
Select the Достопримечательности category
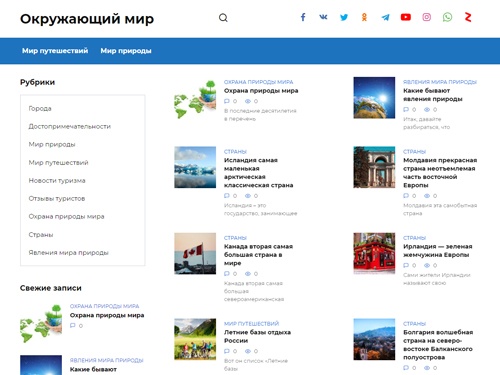(x=70, y=126)
